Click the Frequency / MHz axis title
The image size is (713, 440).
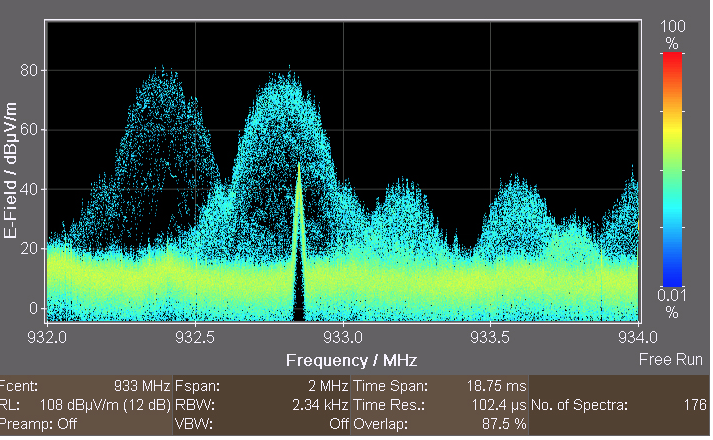351,361
